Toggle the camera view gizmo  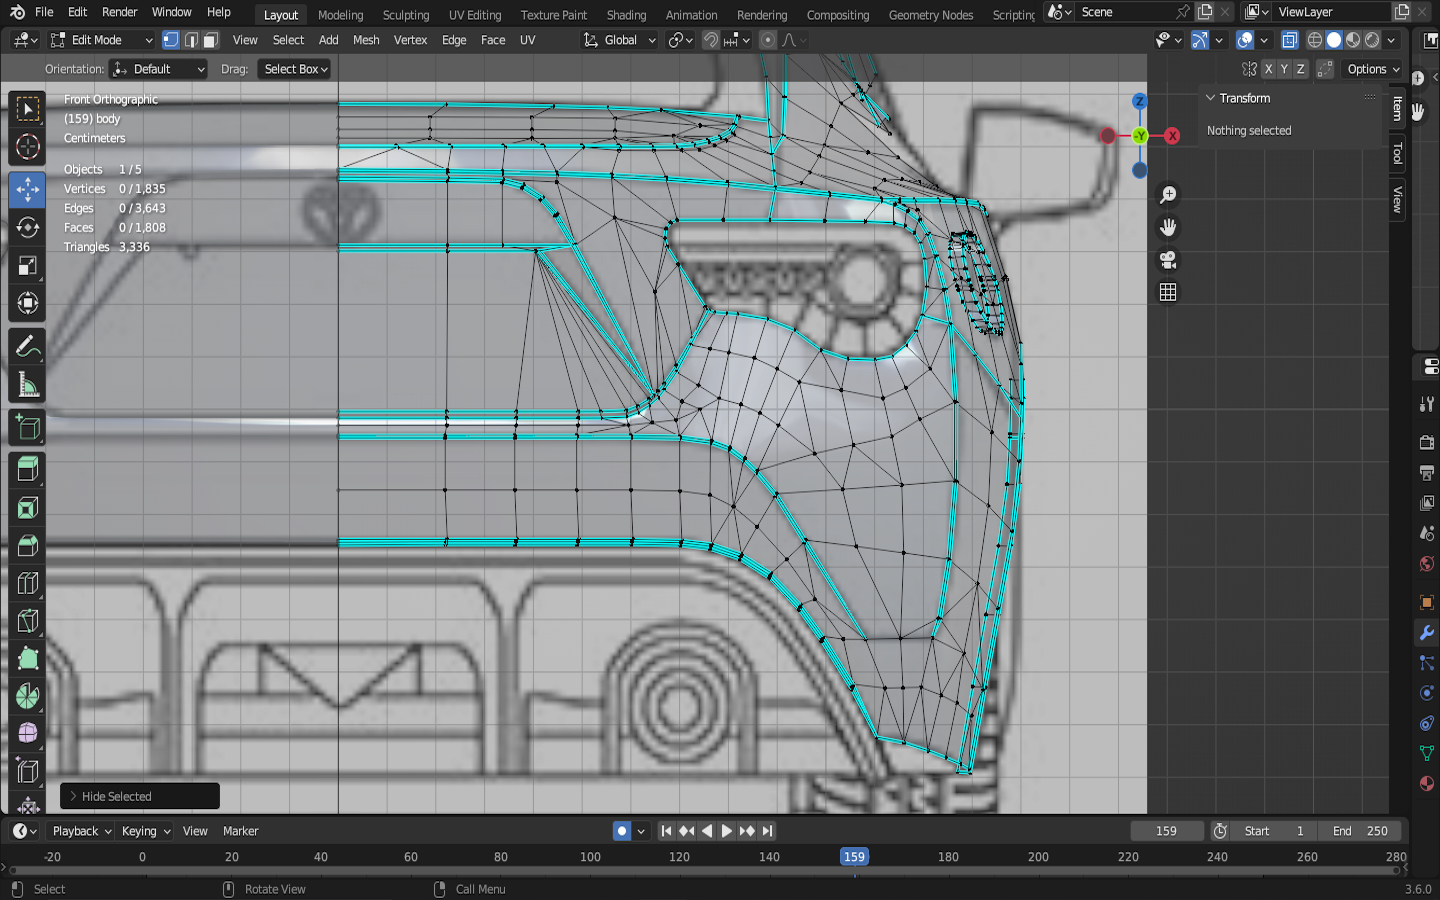(x=1167, y=260)
